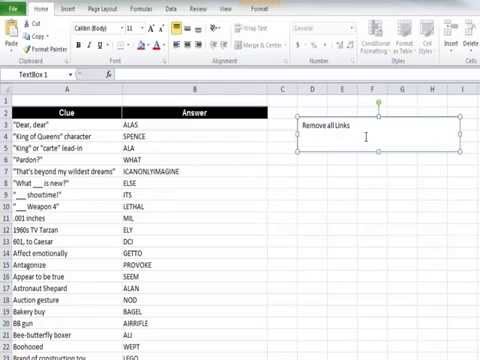Open Format as Table gallery
480x360 pixels.
coord(404,37)
